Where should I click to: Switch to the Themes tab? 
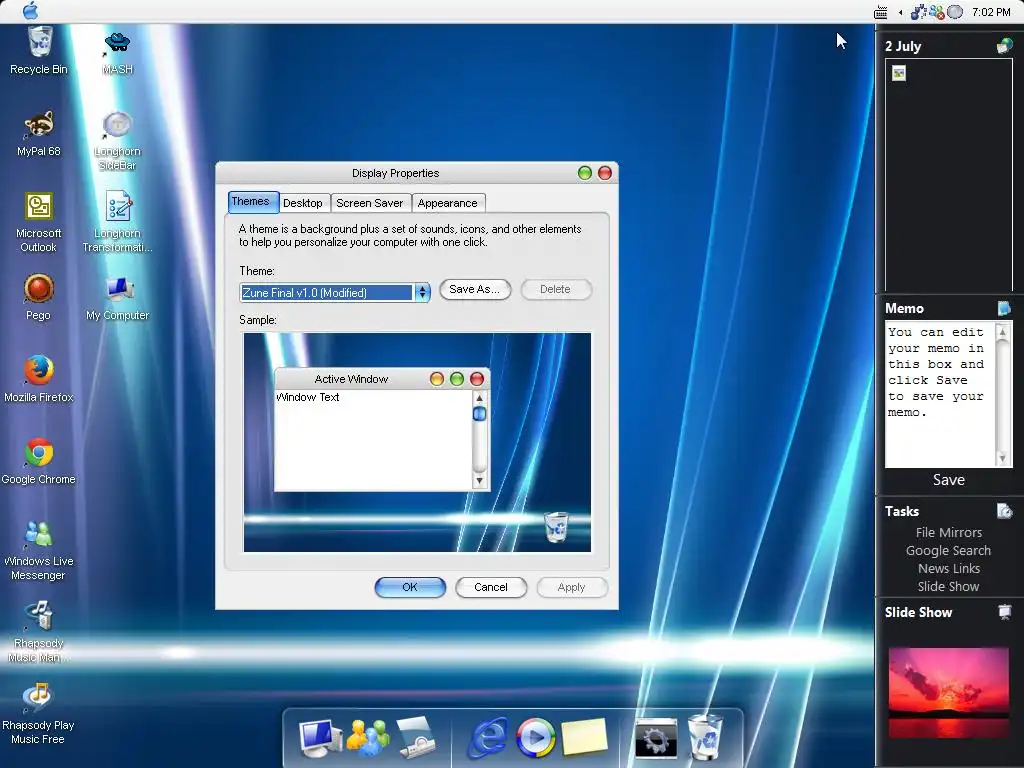[x=253, y=202]
